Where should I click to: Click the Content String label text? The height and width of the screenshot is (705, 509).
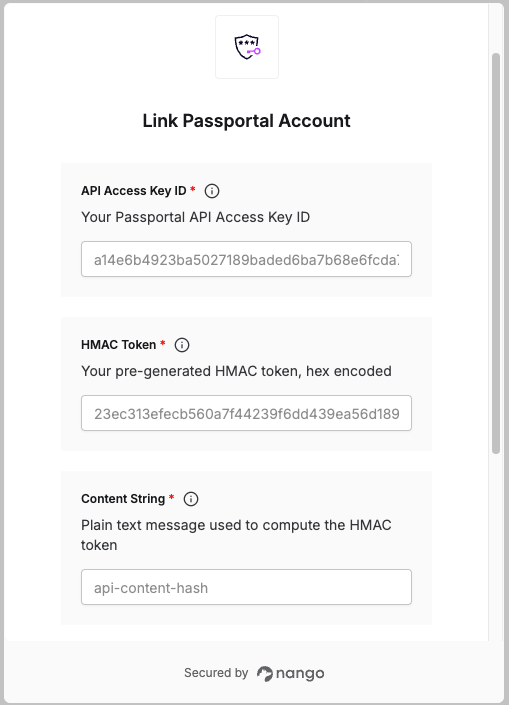[123, 499]
